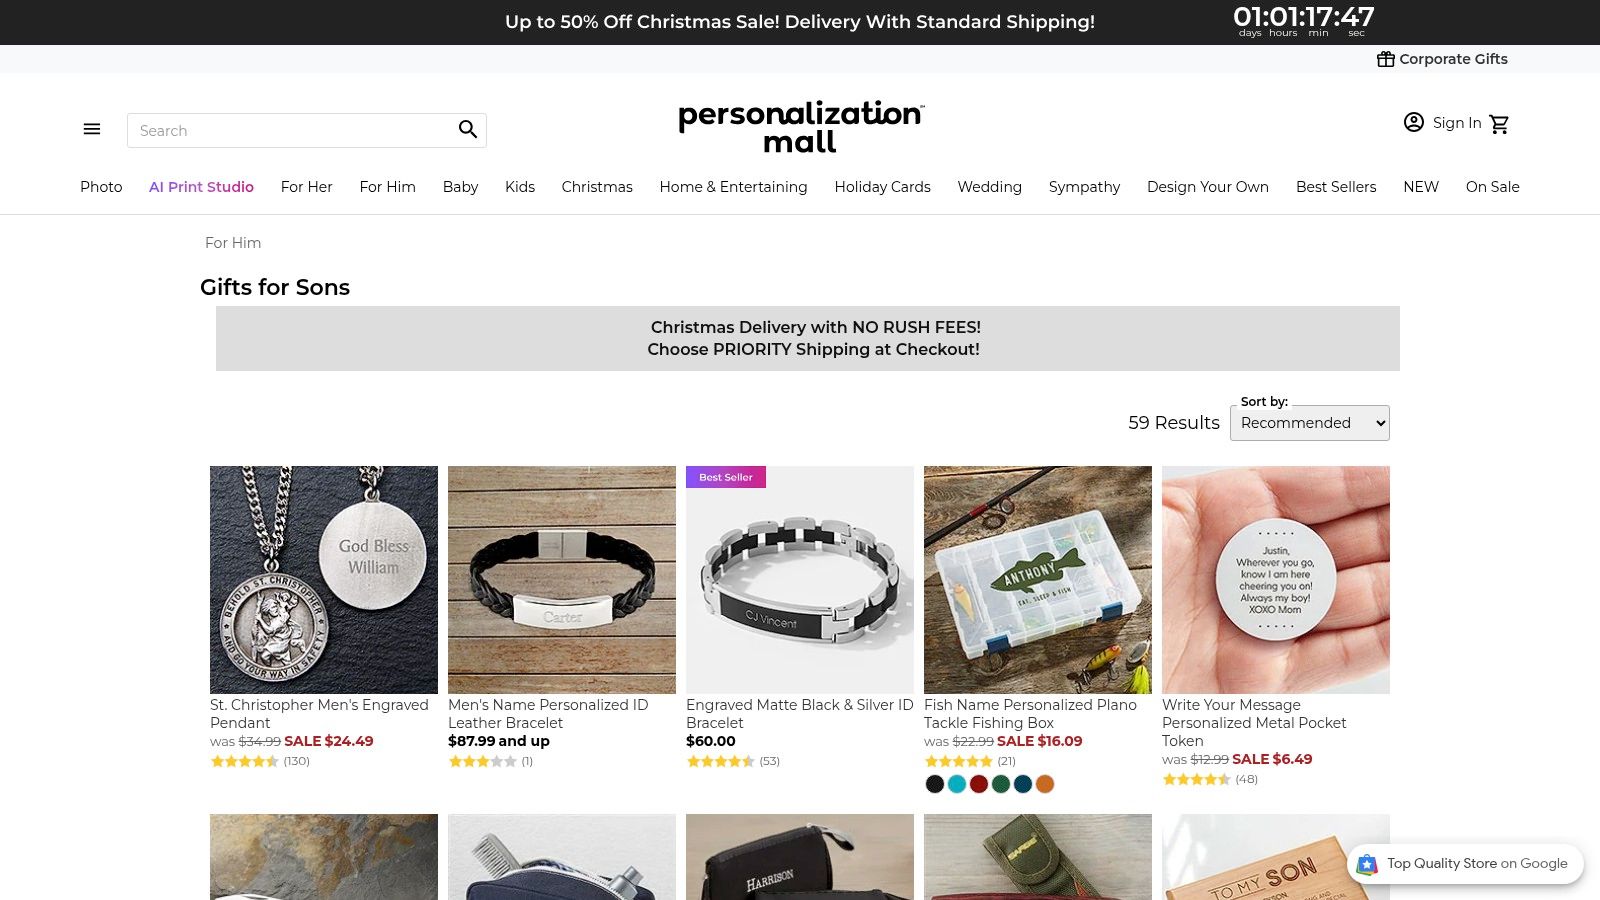Click the Sign In account icon
This screenshot has height=900, width=1600.
[1413, 122]
